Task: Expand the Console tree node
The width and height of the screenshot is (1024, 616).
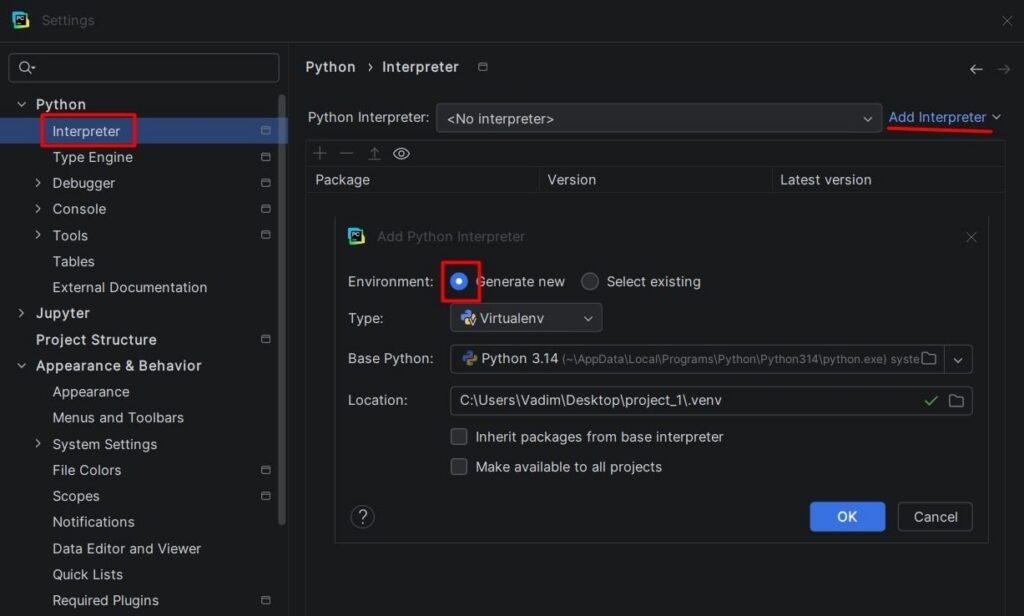Action: [x=38, y=208]
